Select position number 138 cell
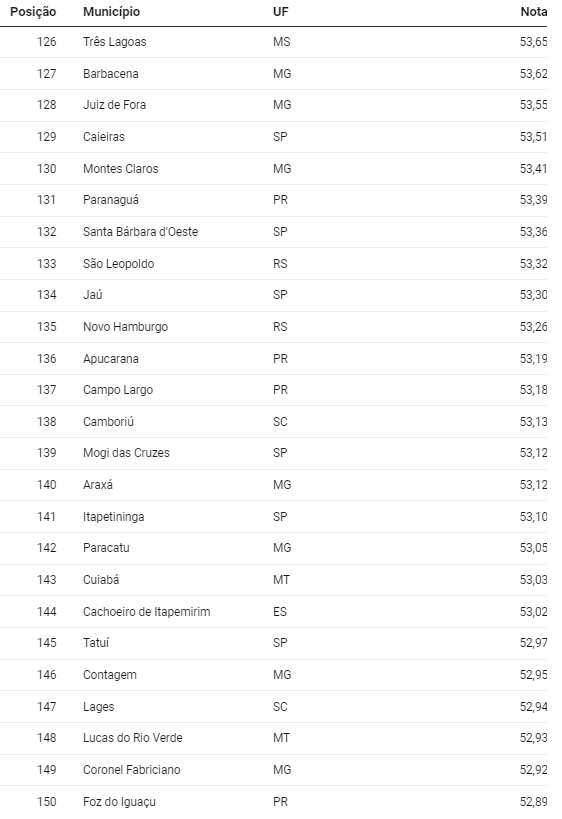562x819 pixels. pos(46,422)
